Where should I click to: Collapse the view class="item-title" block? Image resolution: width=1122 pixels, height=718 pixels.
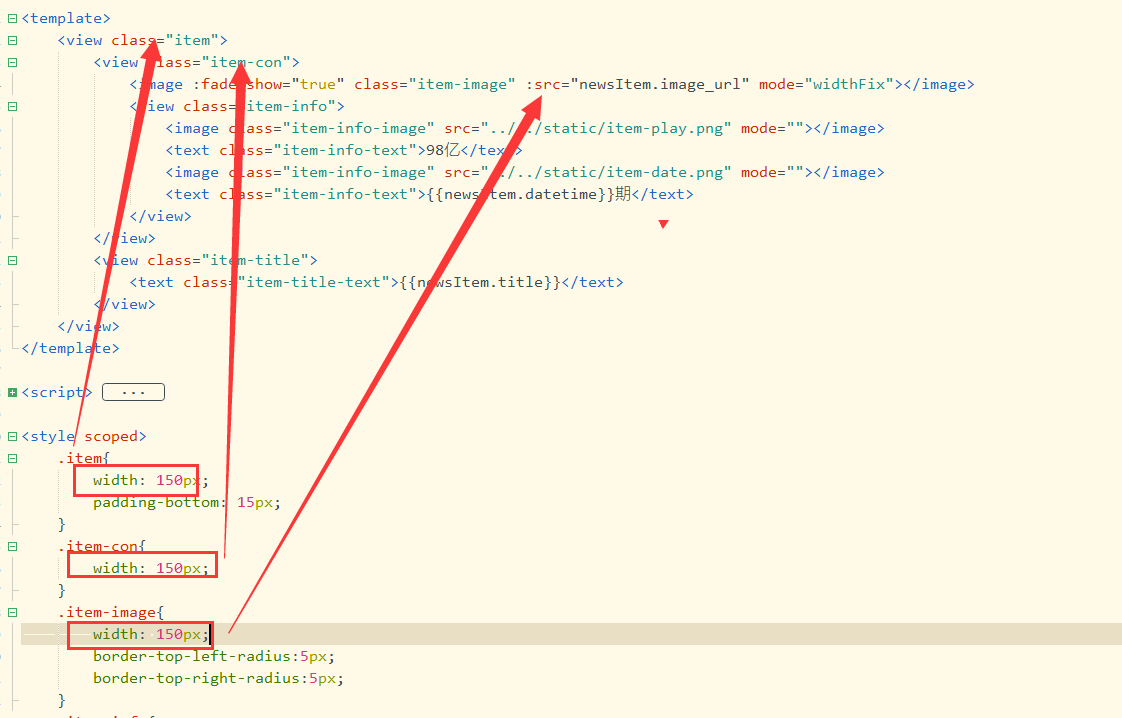pos(12,260)
